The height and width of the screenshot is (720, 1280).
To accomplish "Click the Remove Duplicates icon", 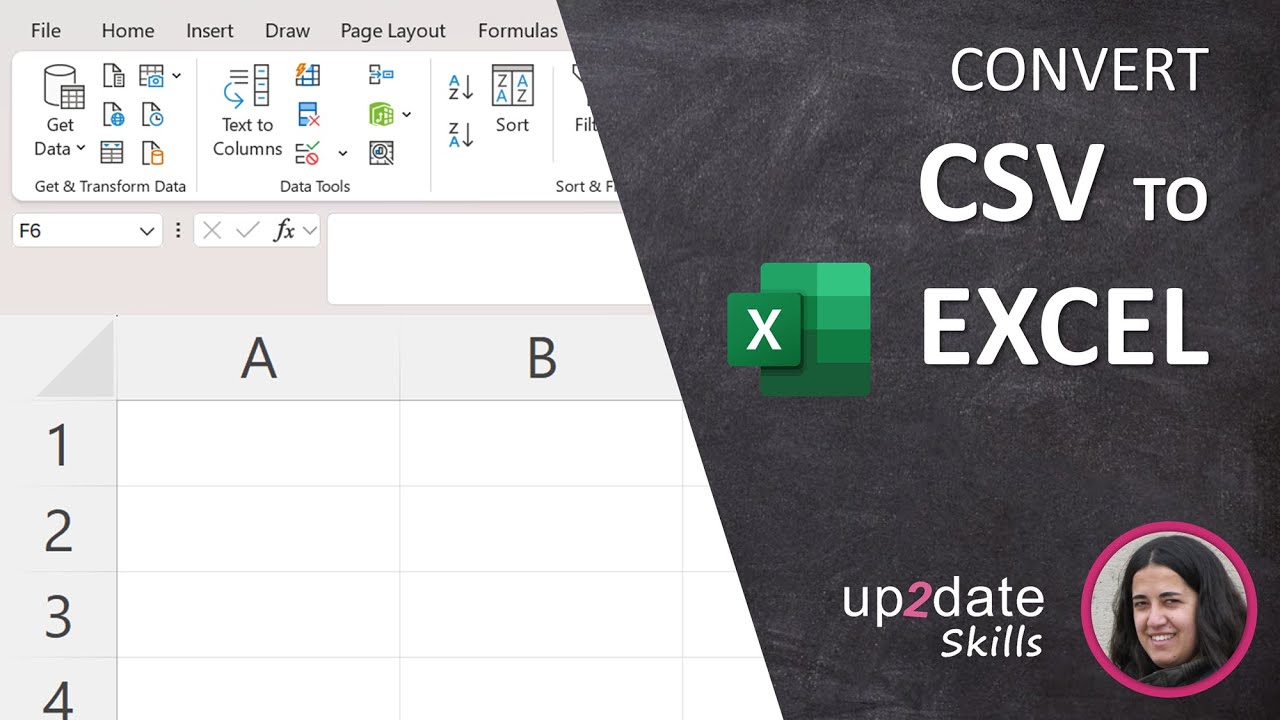I will (308, 114).
